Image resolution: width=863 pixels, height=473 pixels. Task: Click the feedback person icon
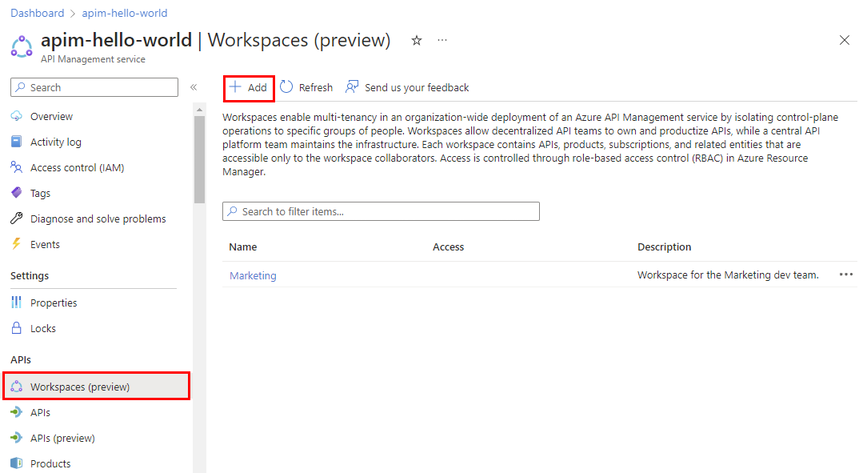click(x=352, y=87)
